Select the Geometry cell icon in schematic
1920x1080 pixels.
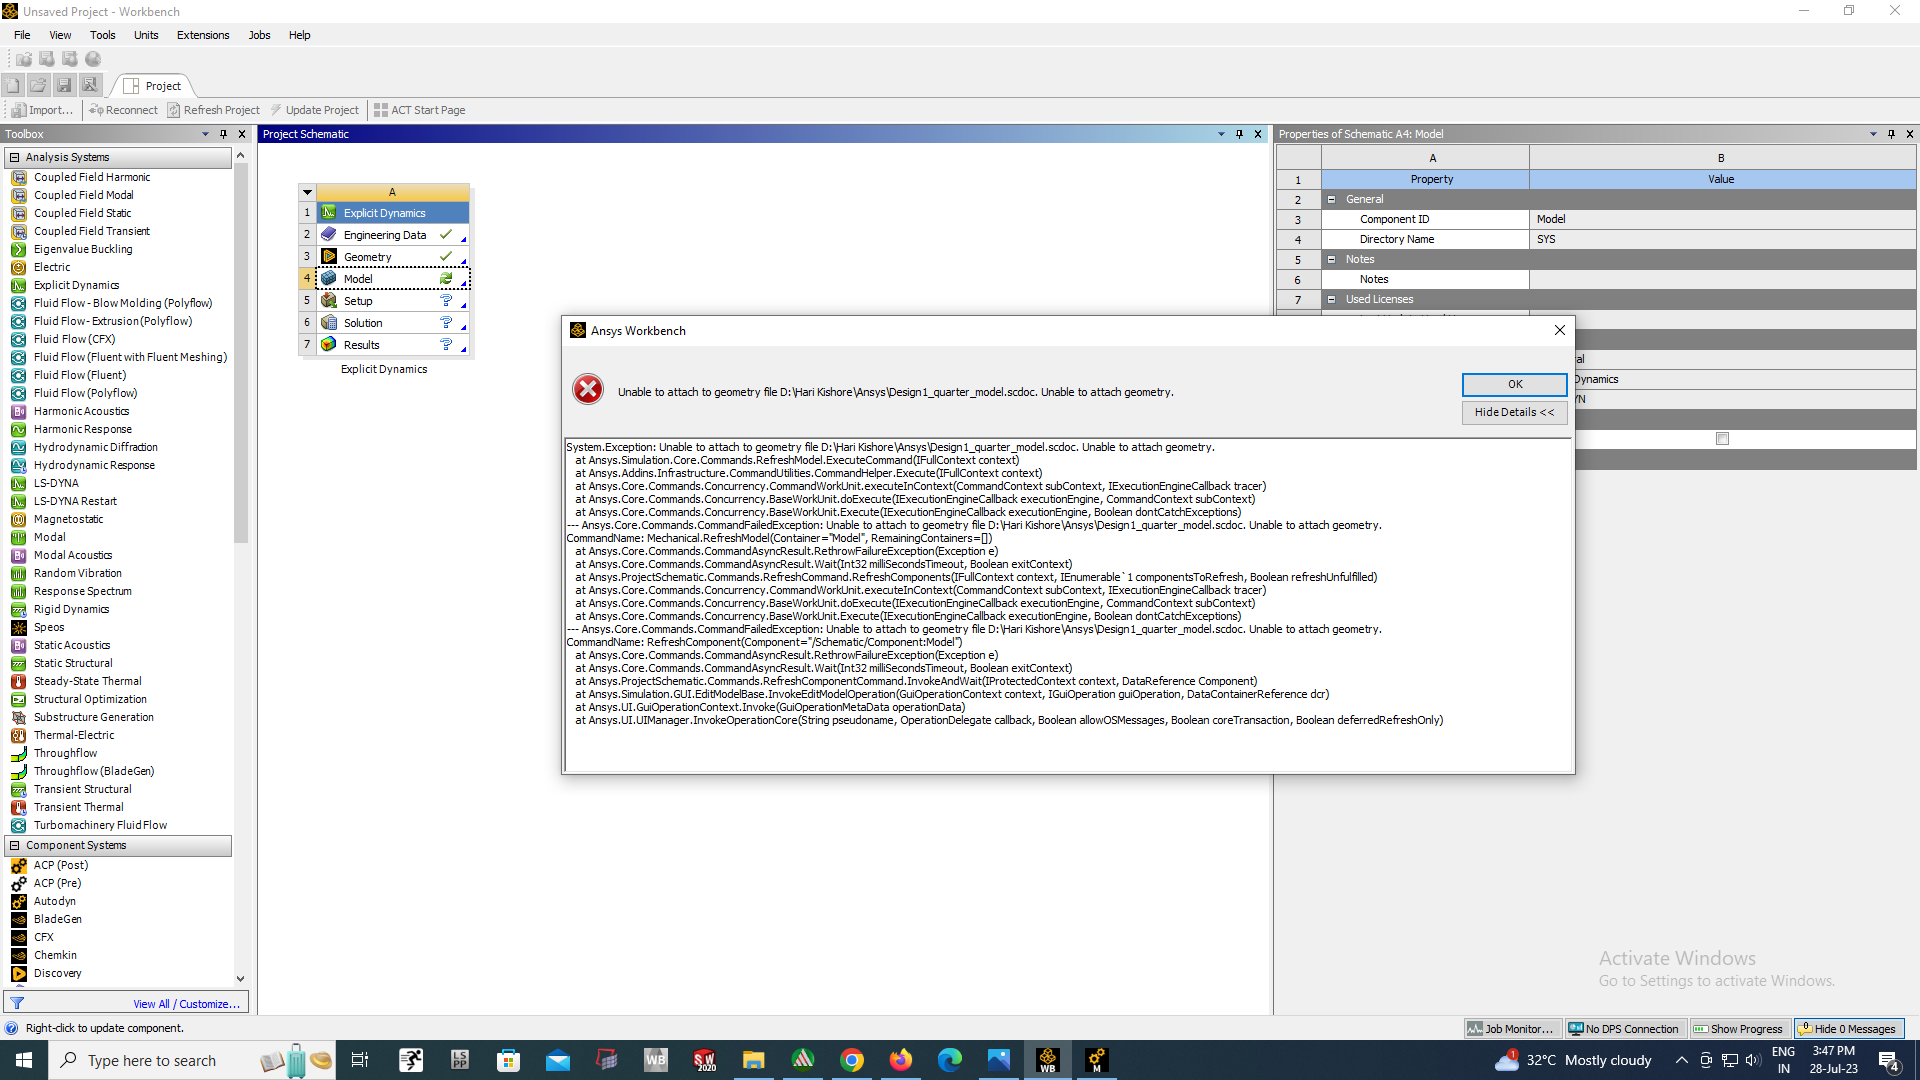point(329,257)
